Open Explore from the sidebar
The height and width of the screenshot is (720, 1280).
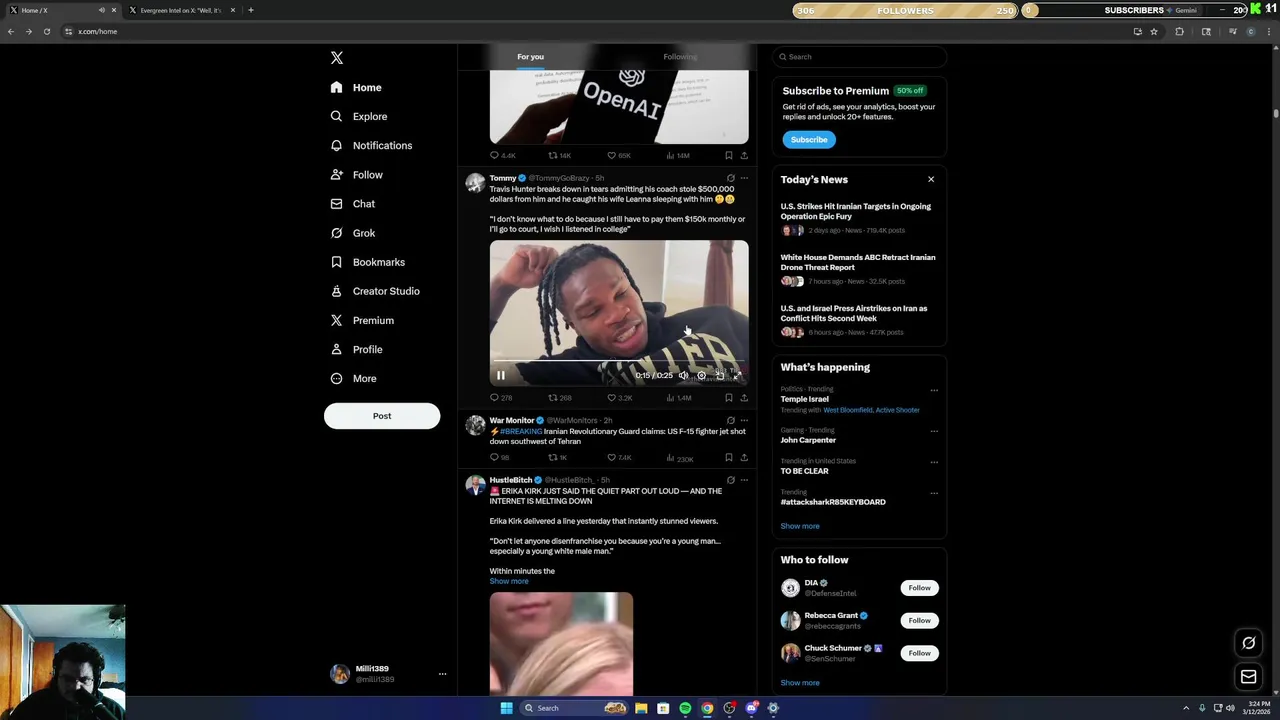tap(359, 116)
